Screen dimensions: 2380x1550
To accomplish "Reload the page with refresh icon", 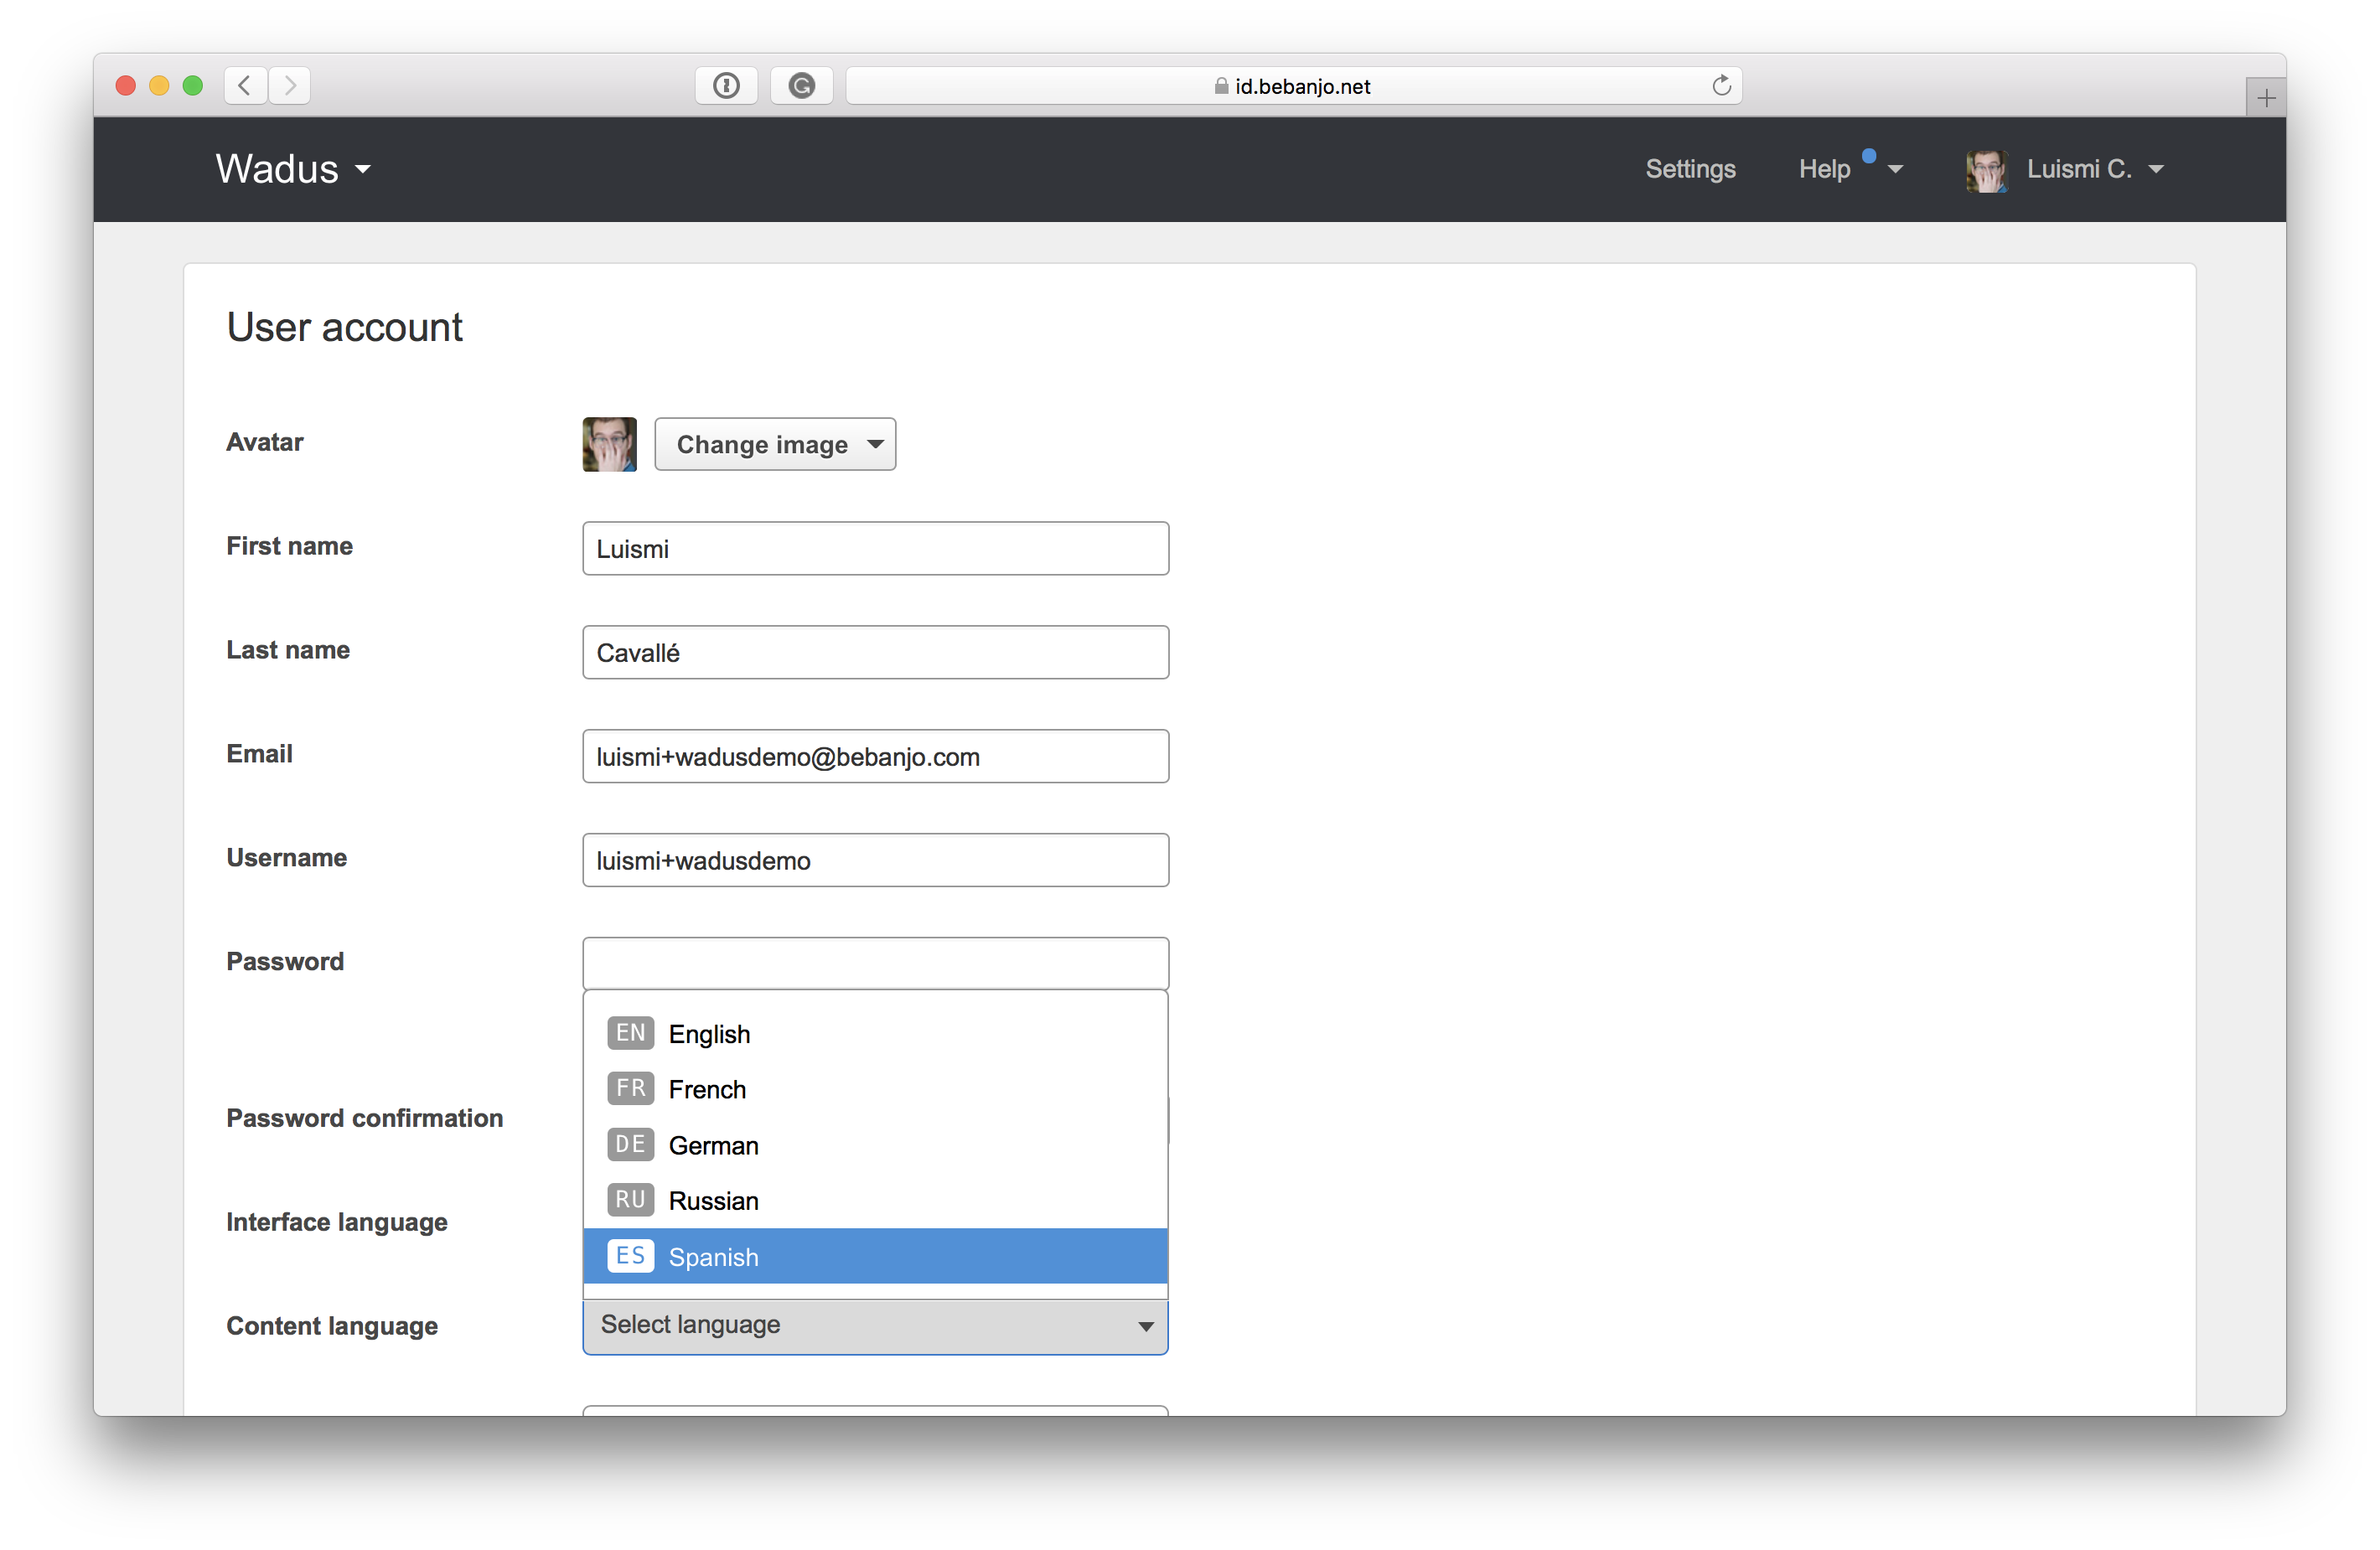I will tap(1721, 85).
